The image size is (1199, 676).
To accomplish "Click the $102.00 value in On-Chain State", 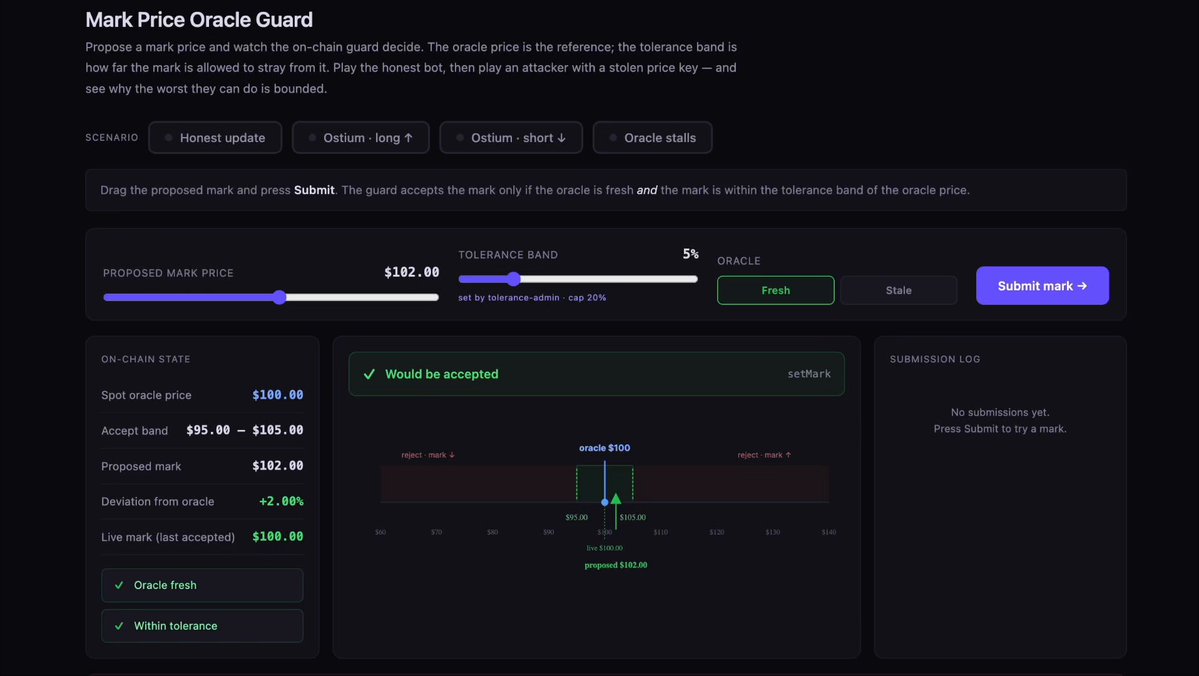I will point(278,466).
